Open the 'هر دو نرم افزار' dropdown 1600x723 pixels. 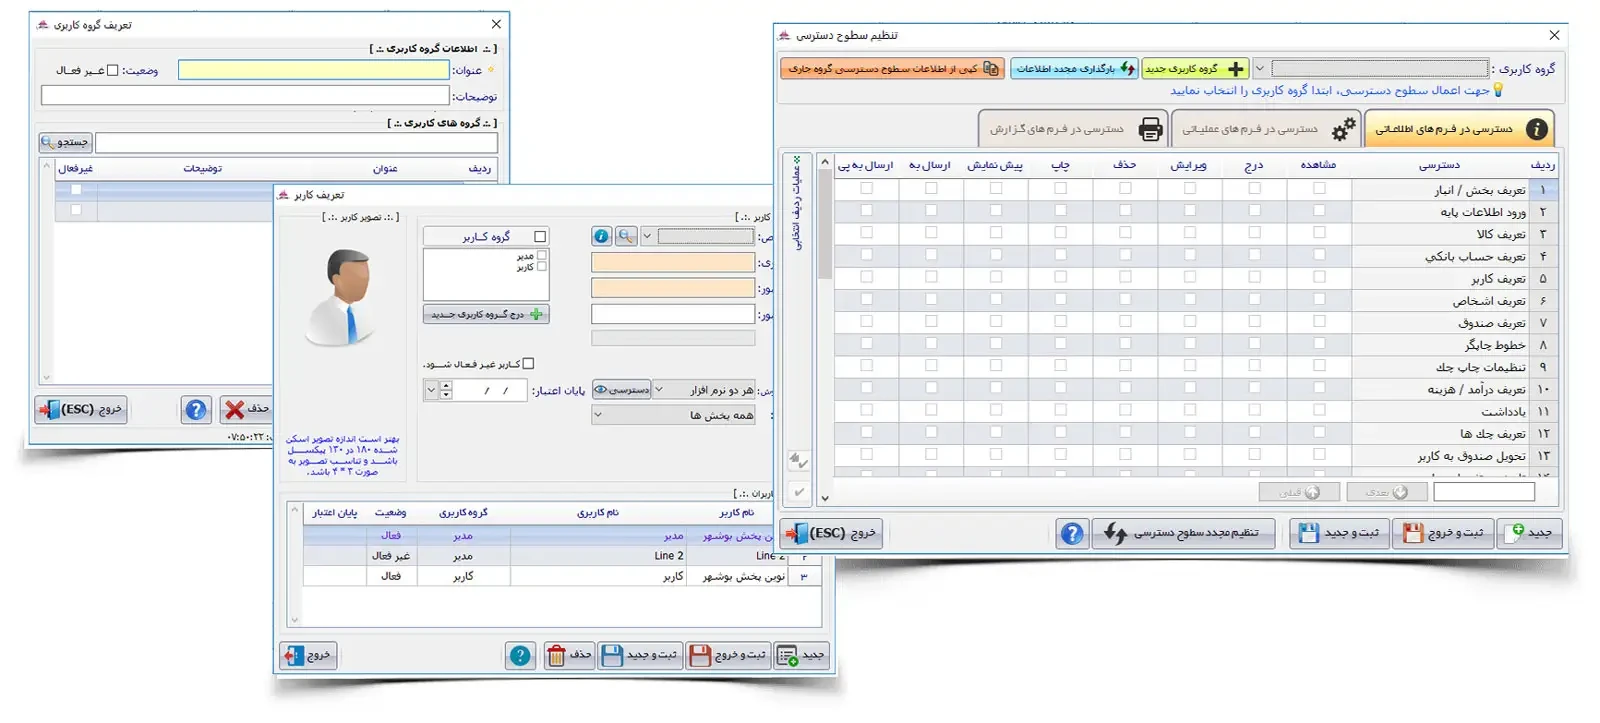pos(659,390)
